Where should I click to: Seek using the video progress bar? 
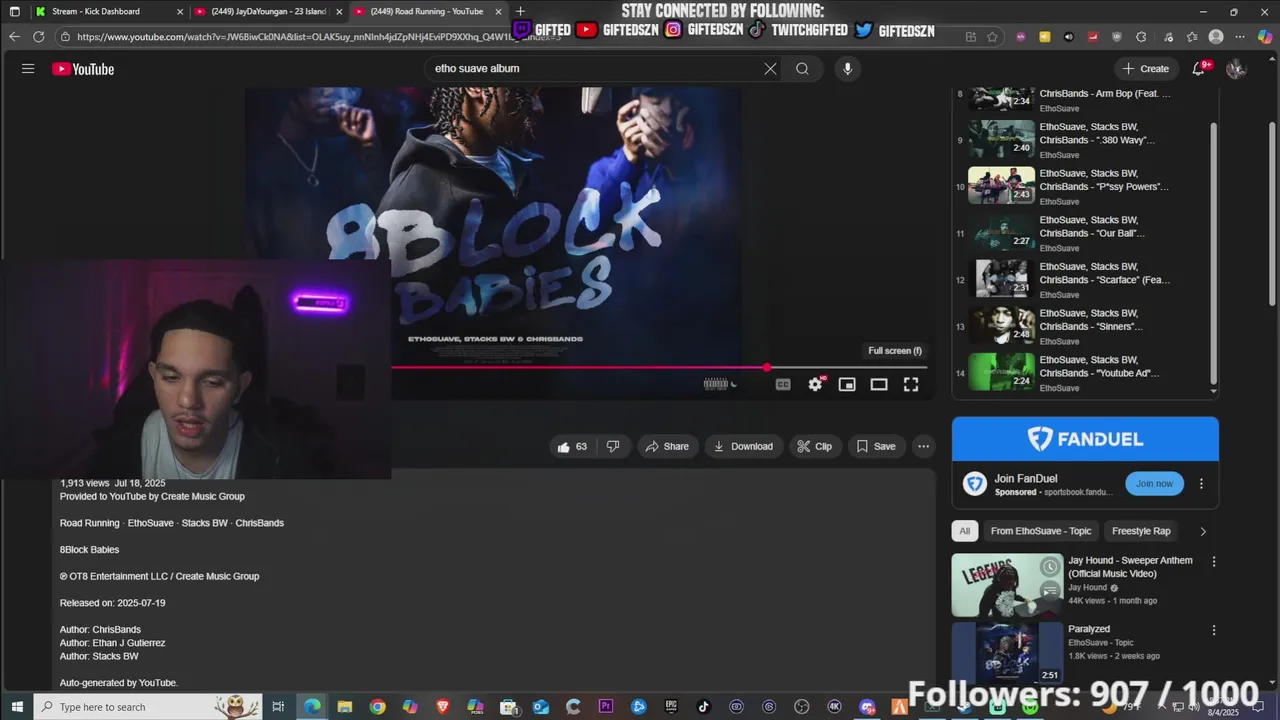pos(658,367)
